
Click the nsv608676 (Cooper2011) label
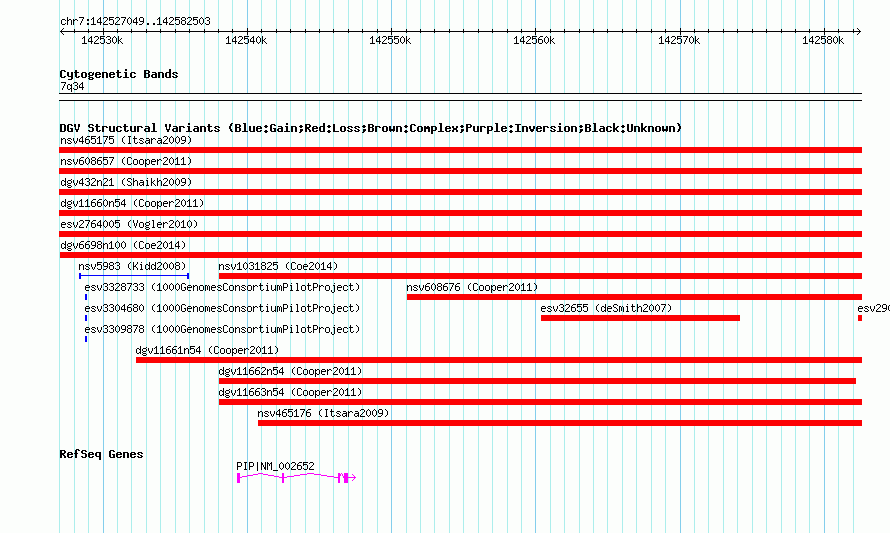point(472,287)
